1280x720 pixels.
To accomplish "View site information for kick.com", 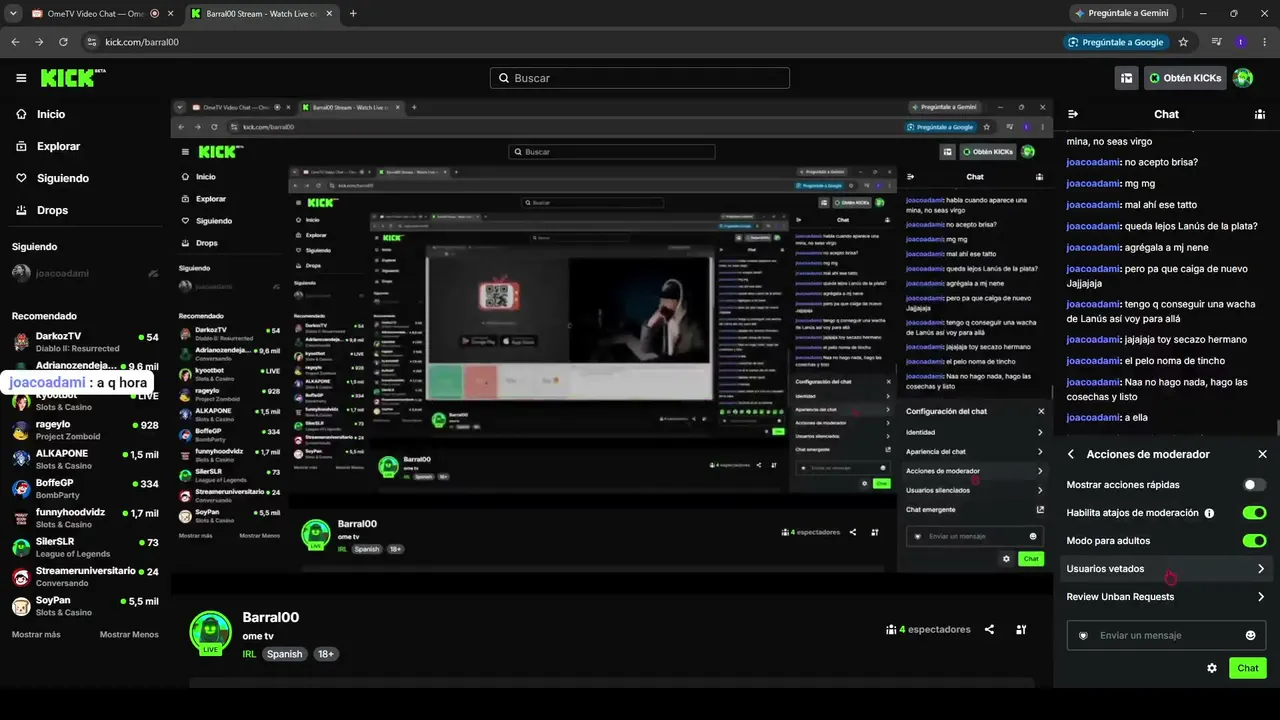I will [x=92, y=42].
